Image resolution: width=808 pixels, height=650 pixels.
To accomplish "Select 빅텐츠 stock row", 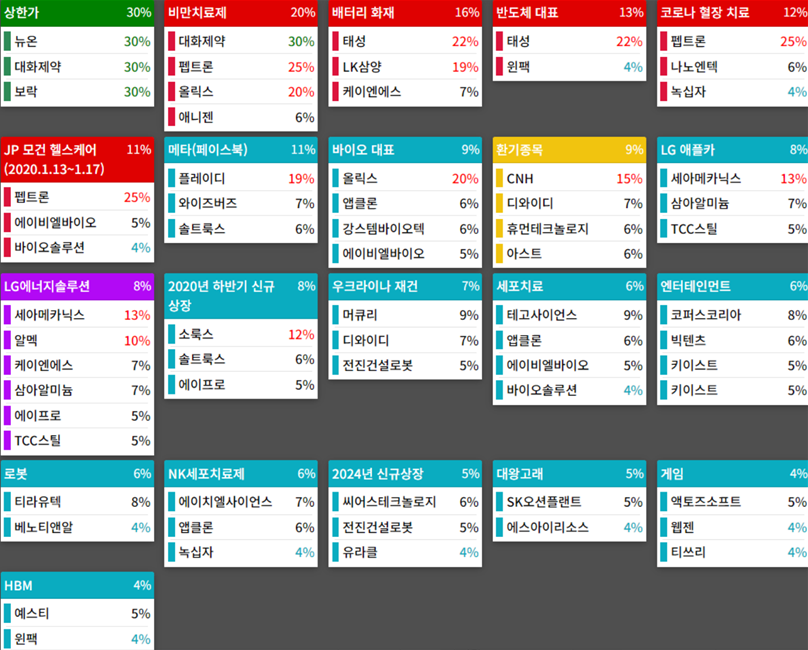I will pos(733,340).
